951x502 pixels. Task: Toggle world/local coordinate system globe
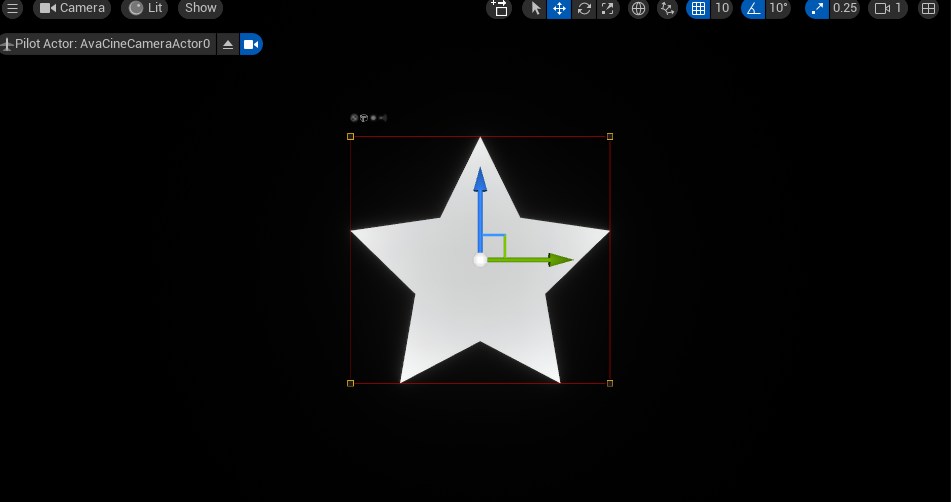pos(638,8)
